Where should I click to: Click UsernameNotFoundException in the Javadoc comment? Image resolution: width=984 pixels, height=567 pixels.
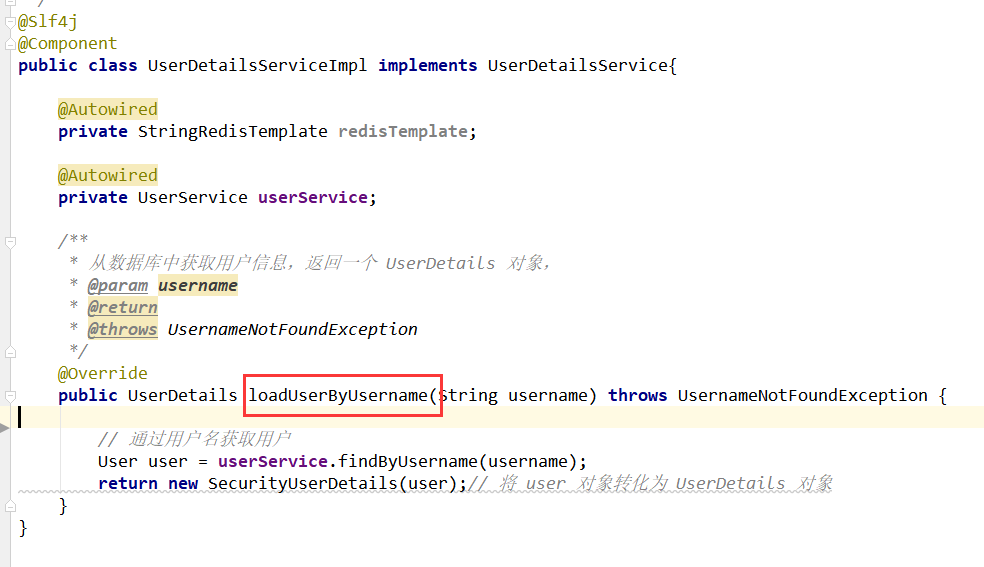pos(292,329)
